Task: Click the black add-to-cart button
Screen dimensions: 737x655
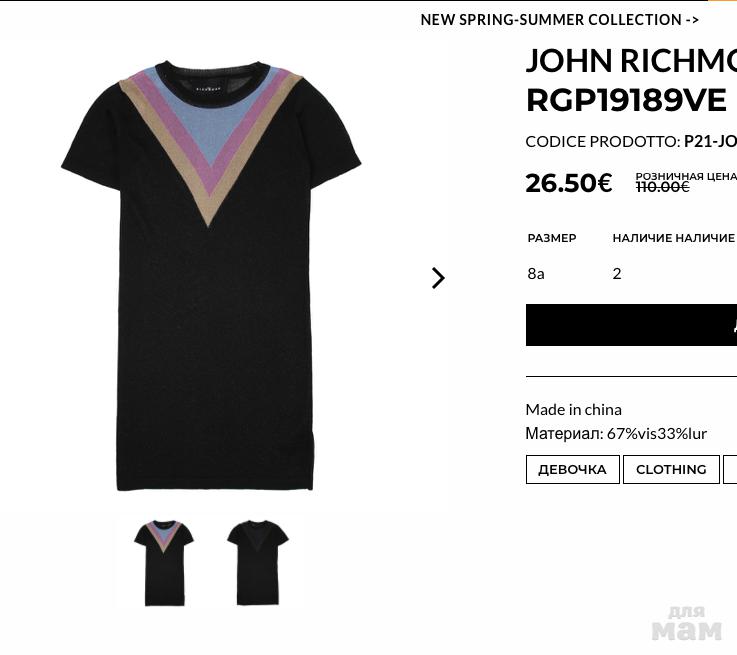Action: [631, 325]
